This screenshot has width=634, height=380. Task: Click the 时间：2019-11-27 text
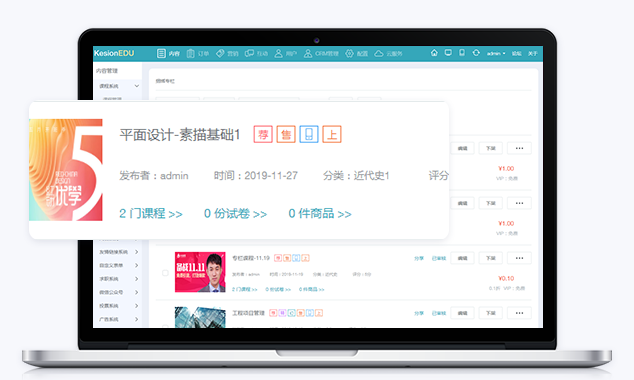click(x=256, y=175)
